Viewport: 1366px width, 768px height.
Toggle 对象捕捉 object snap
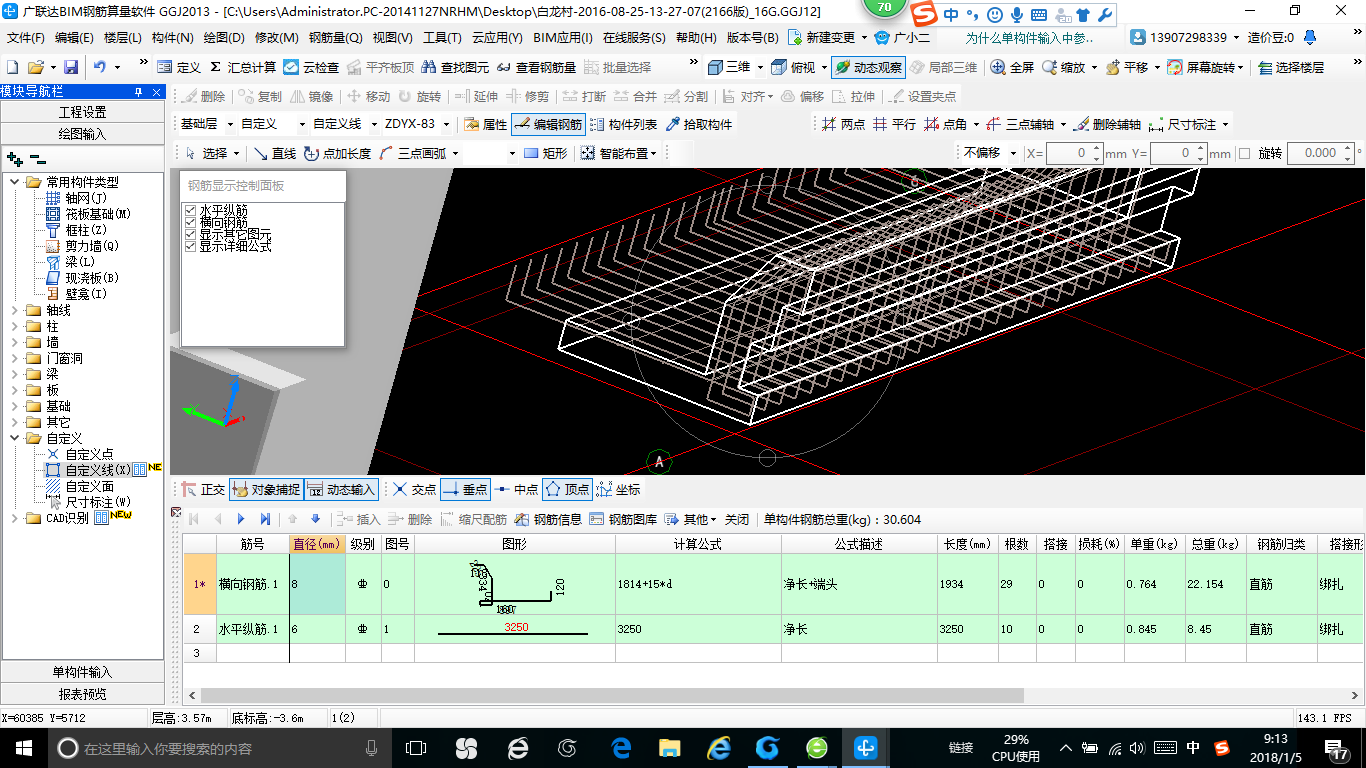click(265, 489)
